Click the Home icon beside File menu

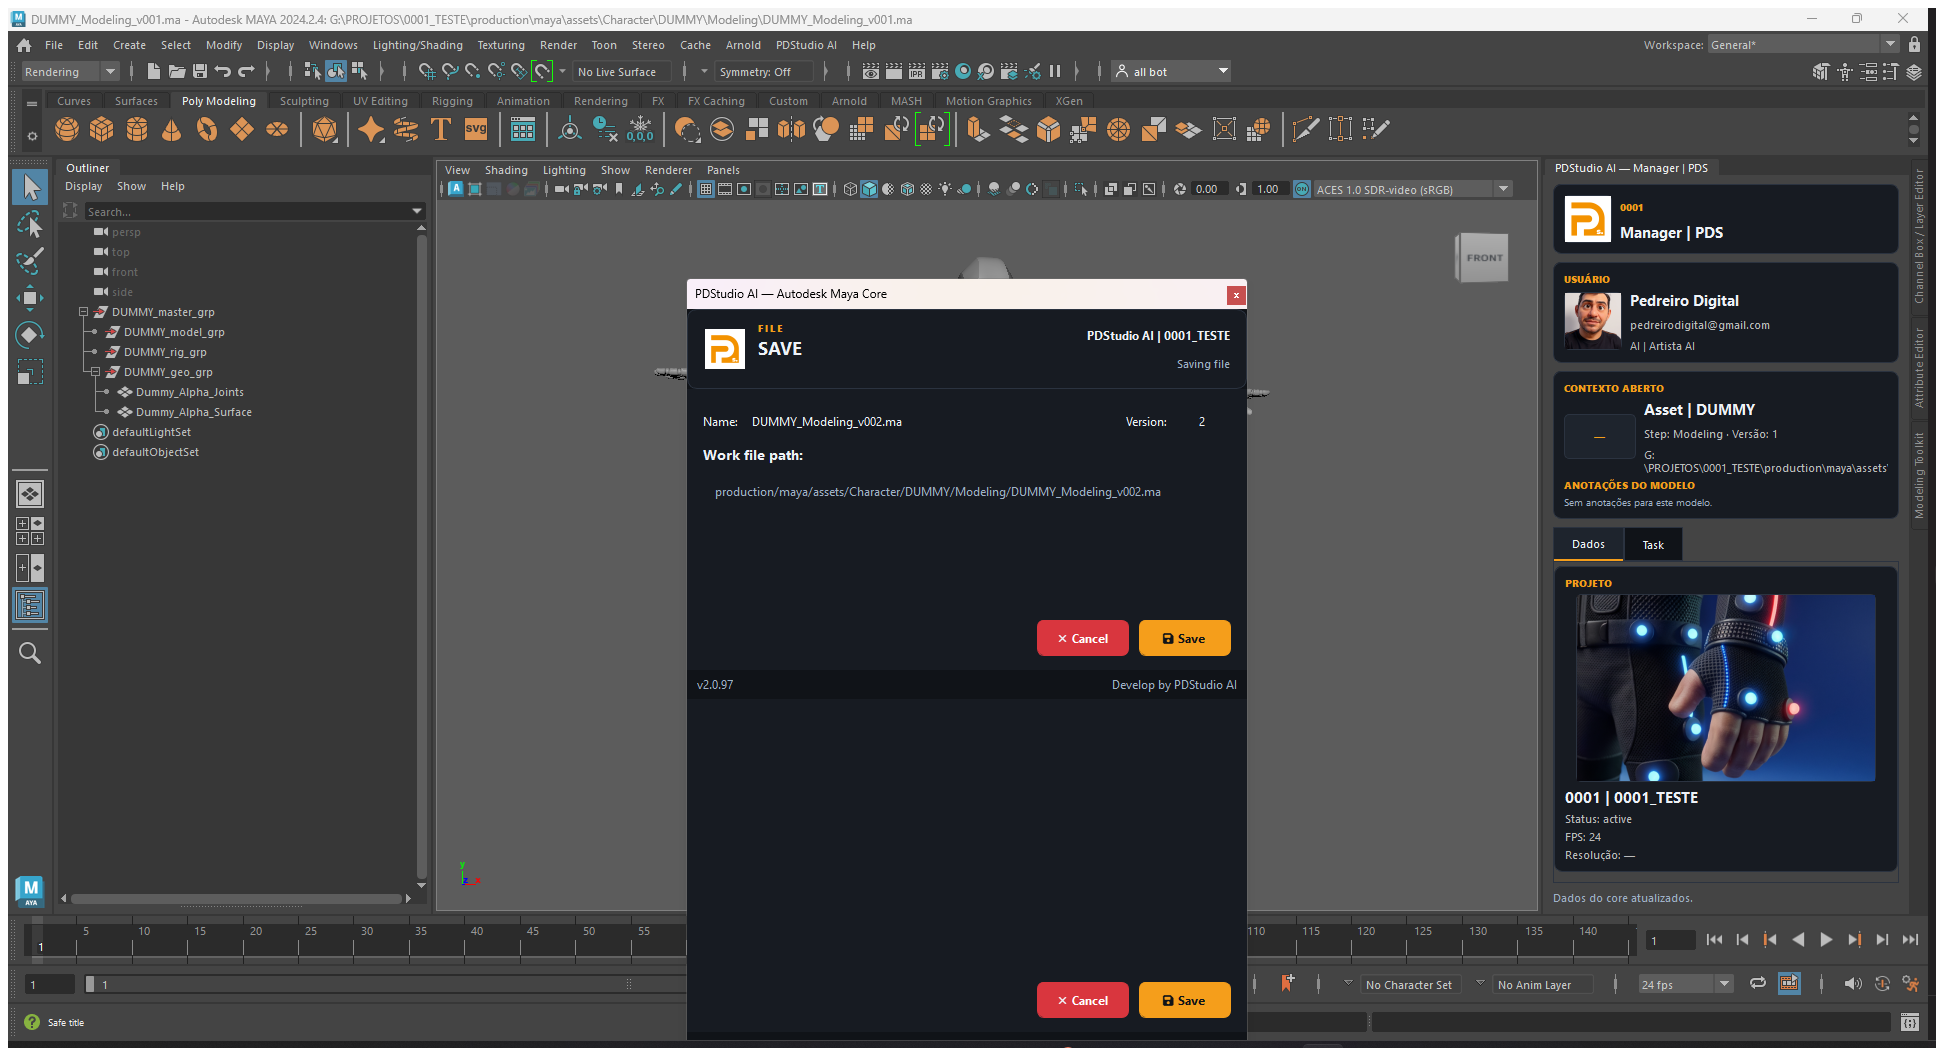pyautogui.click(x=24, y=45)
